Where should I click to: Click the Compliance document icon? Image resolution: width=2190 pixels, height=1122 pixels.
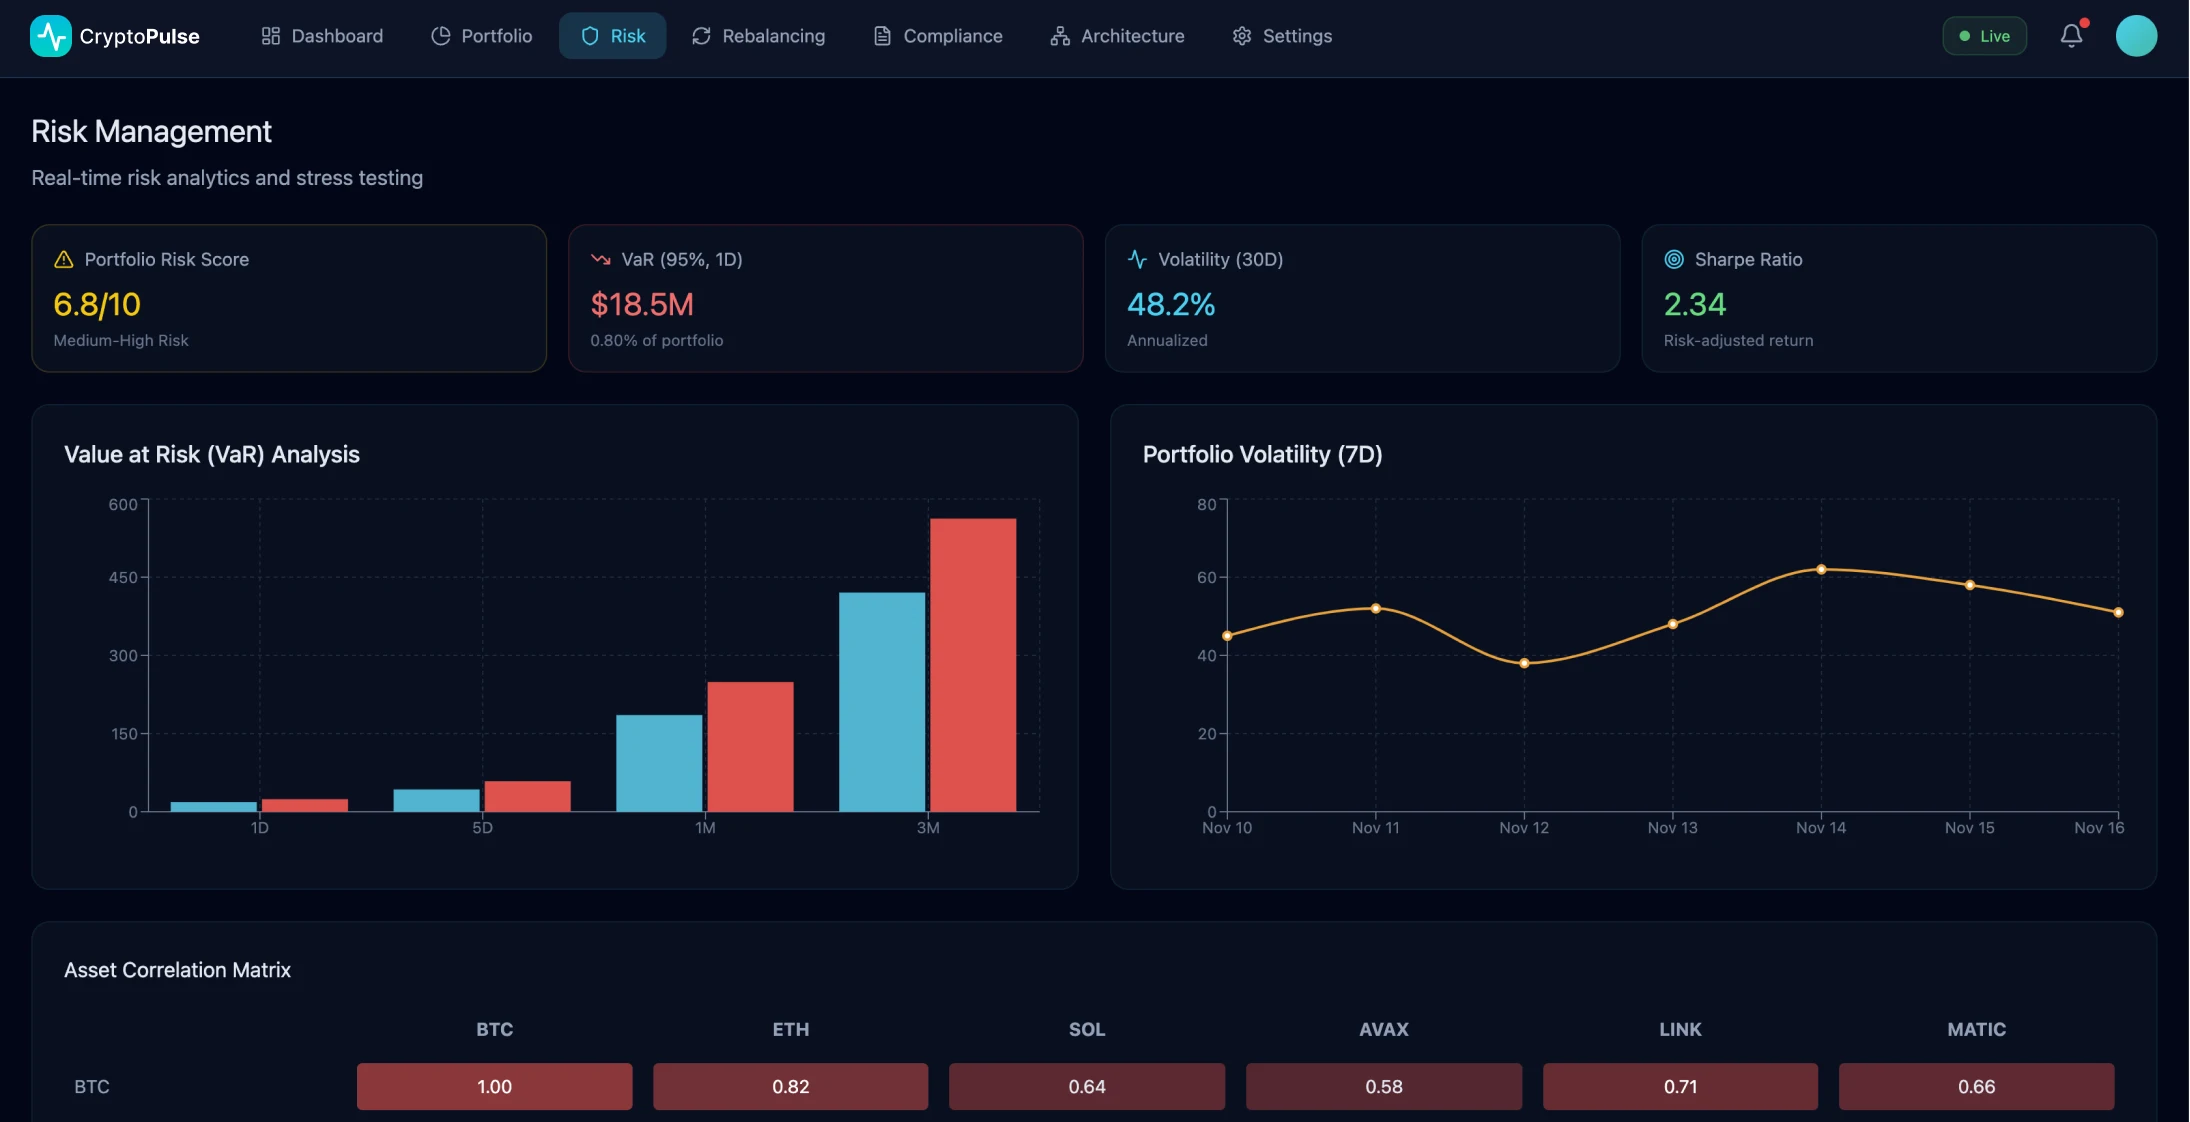coord(880,35)
